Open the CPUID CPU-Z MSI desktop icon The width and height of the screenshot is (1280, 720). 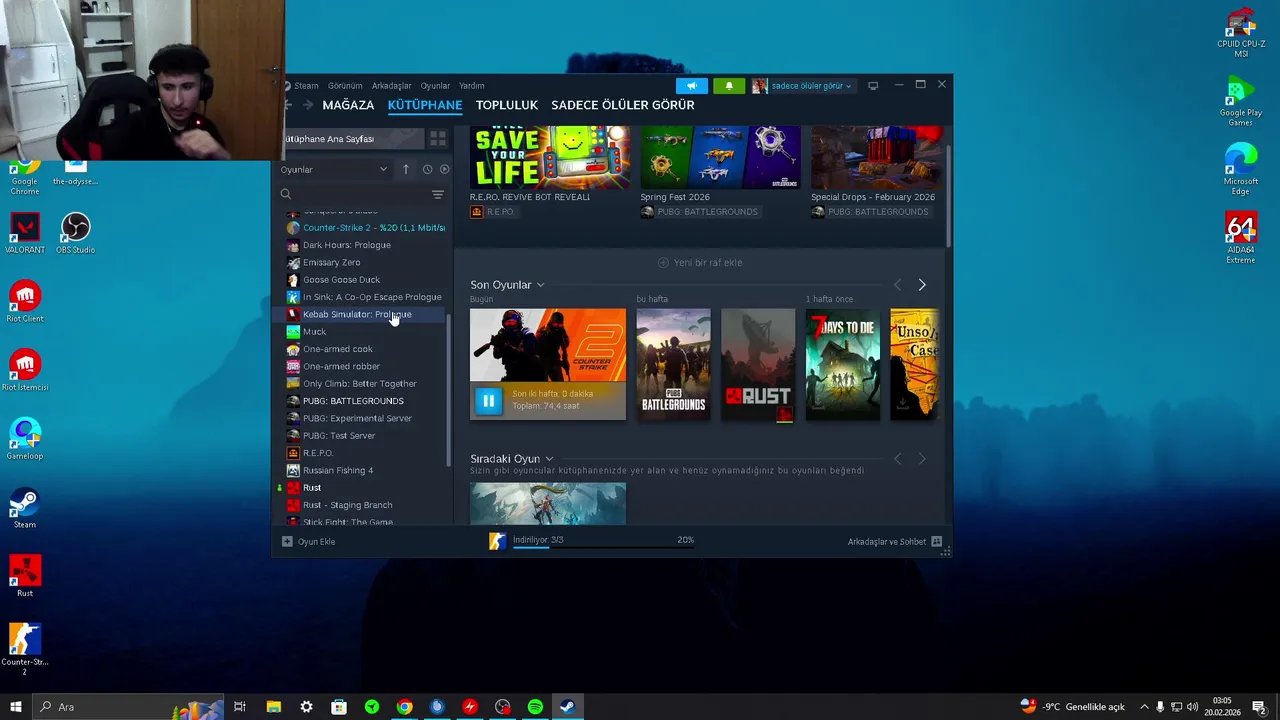1241,33
